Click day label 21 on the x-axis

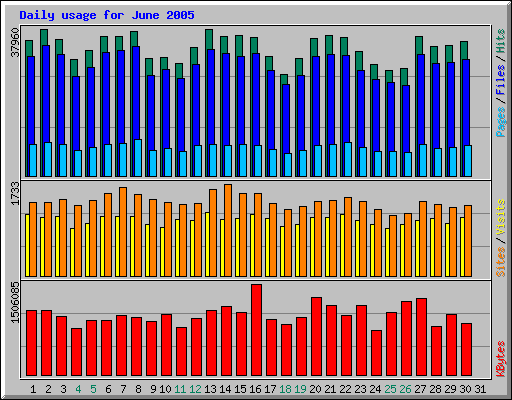(x=330, y=389)
